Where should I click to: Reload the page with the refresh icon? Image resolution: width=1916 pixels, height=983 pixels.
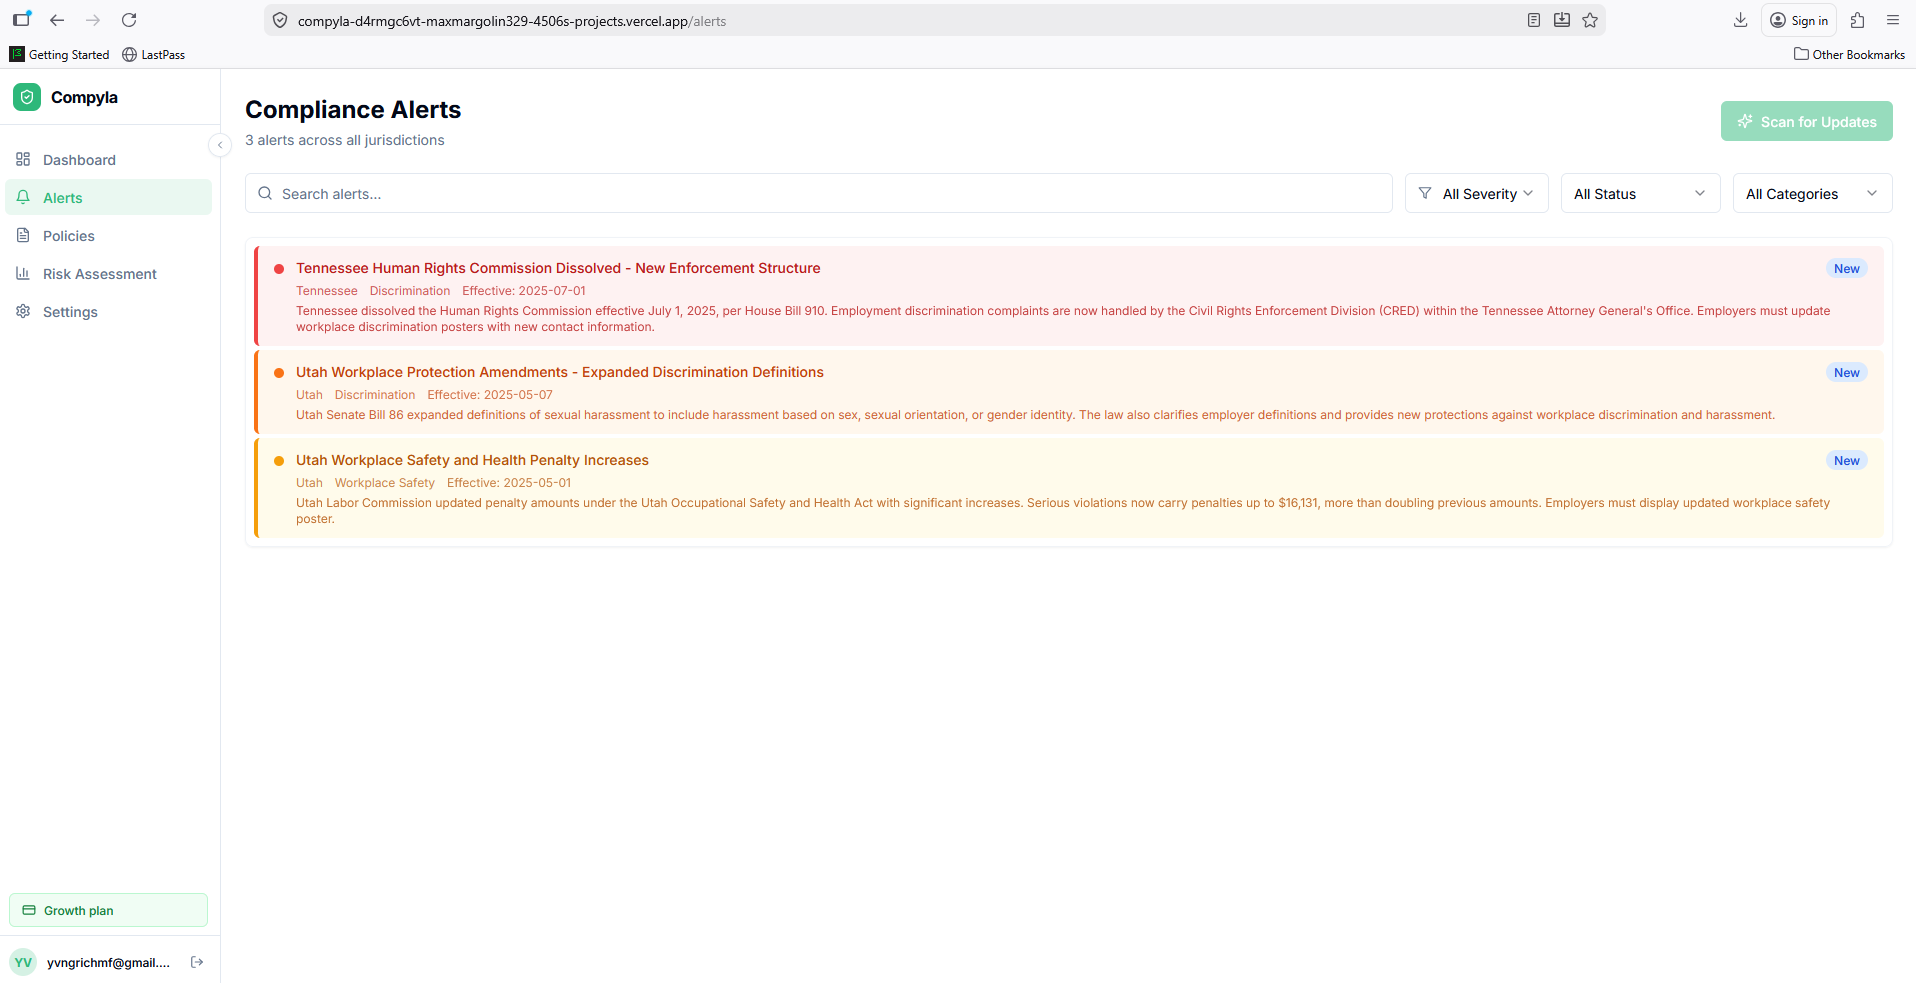129,20
